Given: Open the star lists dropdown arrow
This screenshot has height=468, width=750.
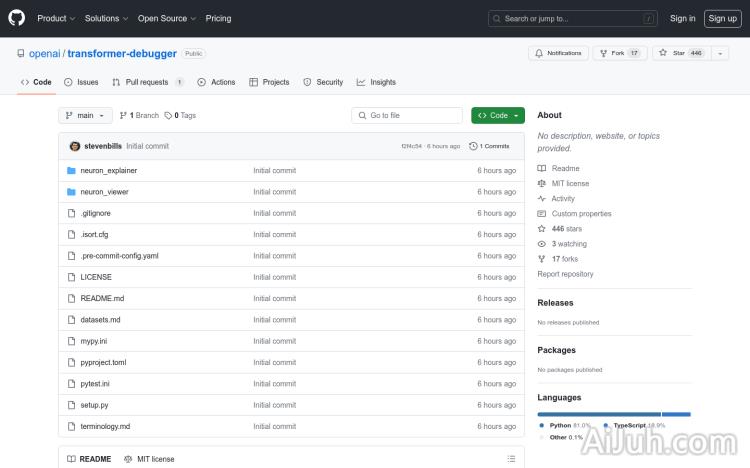Looking at the screenshot, I should tap(720, 53).
